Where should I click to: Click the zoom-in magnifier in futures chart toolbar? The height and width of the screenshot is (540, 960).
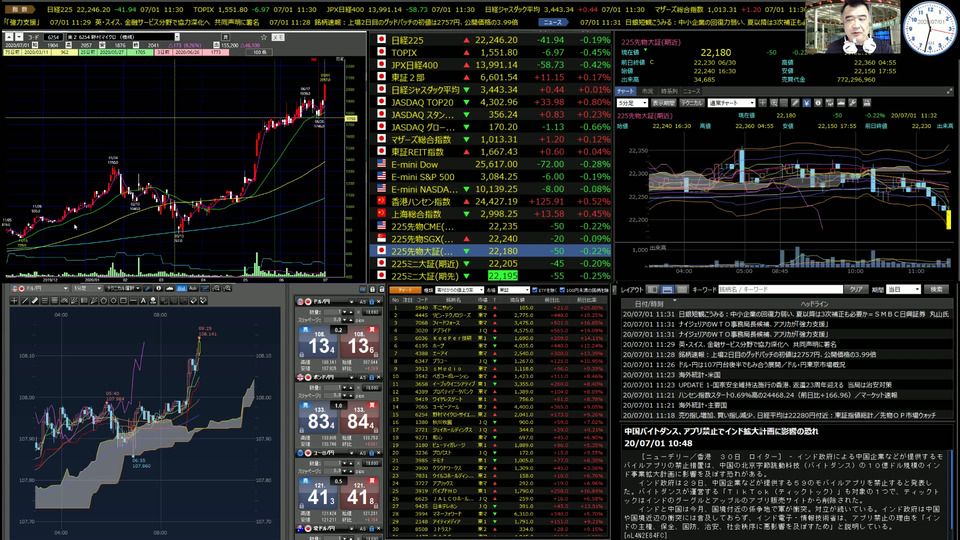tap(774, 103)
